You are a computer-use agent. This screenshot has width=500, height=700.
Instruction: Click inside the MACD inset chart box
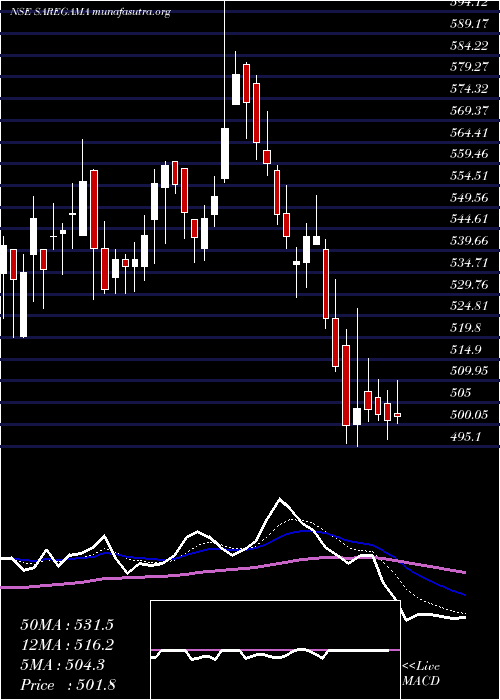pos(275,650)
